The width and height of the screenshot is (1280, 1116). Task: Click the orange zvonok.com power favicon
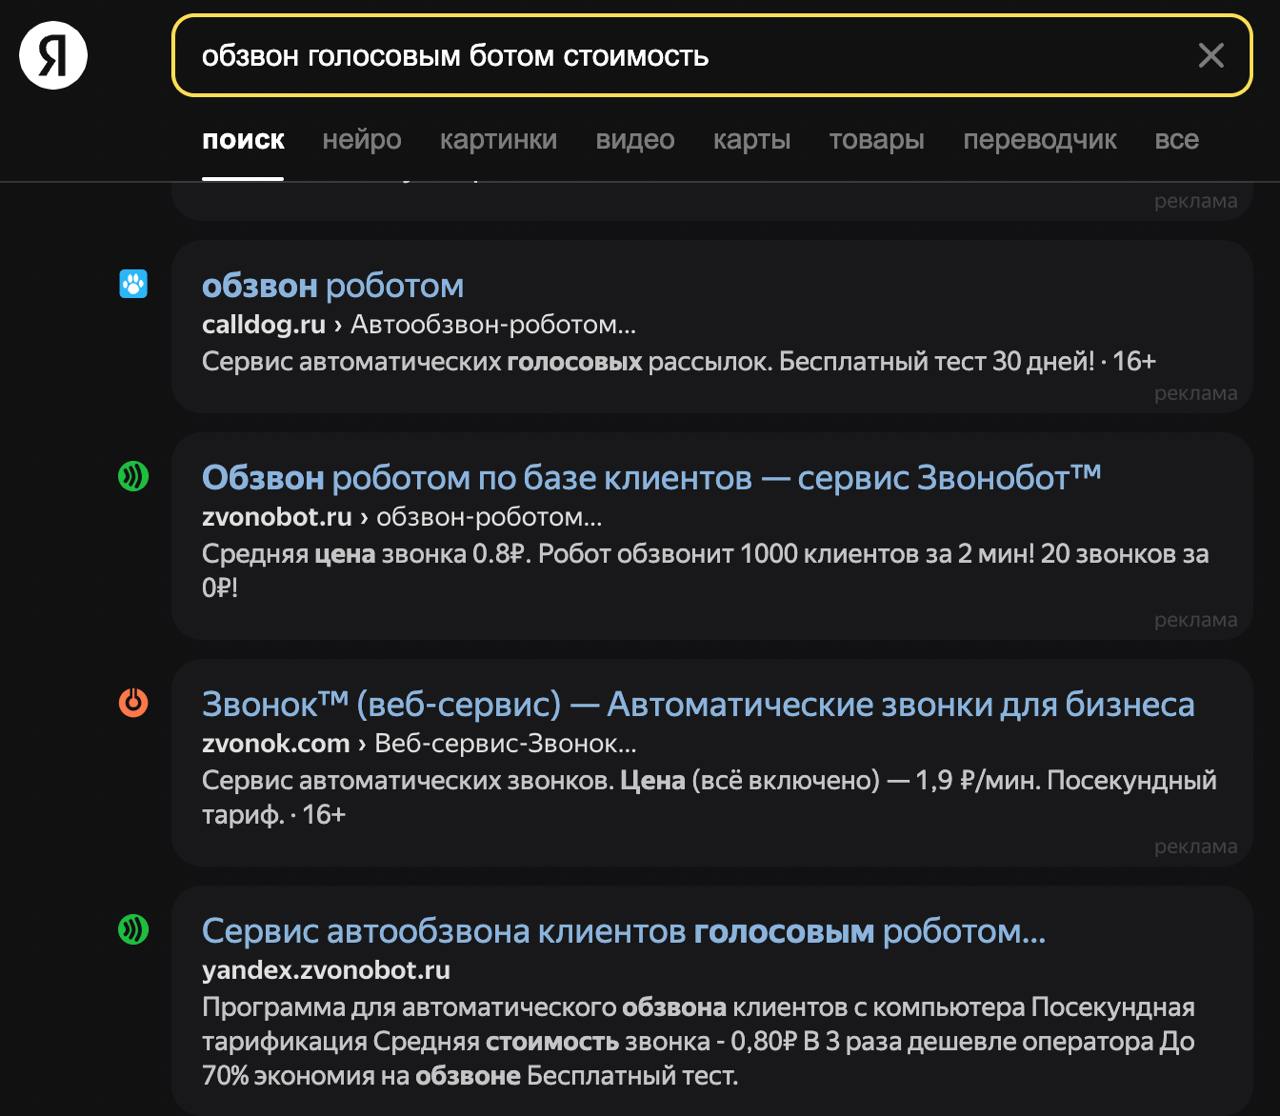[133, 702]
